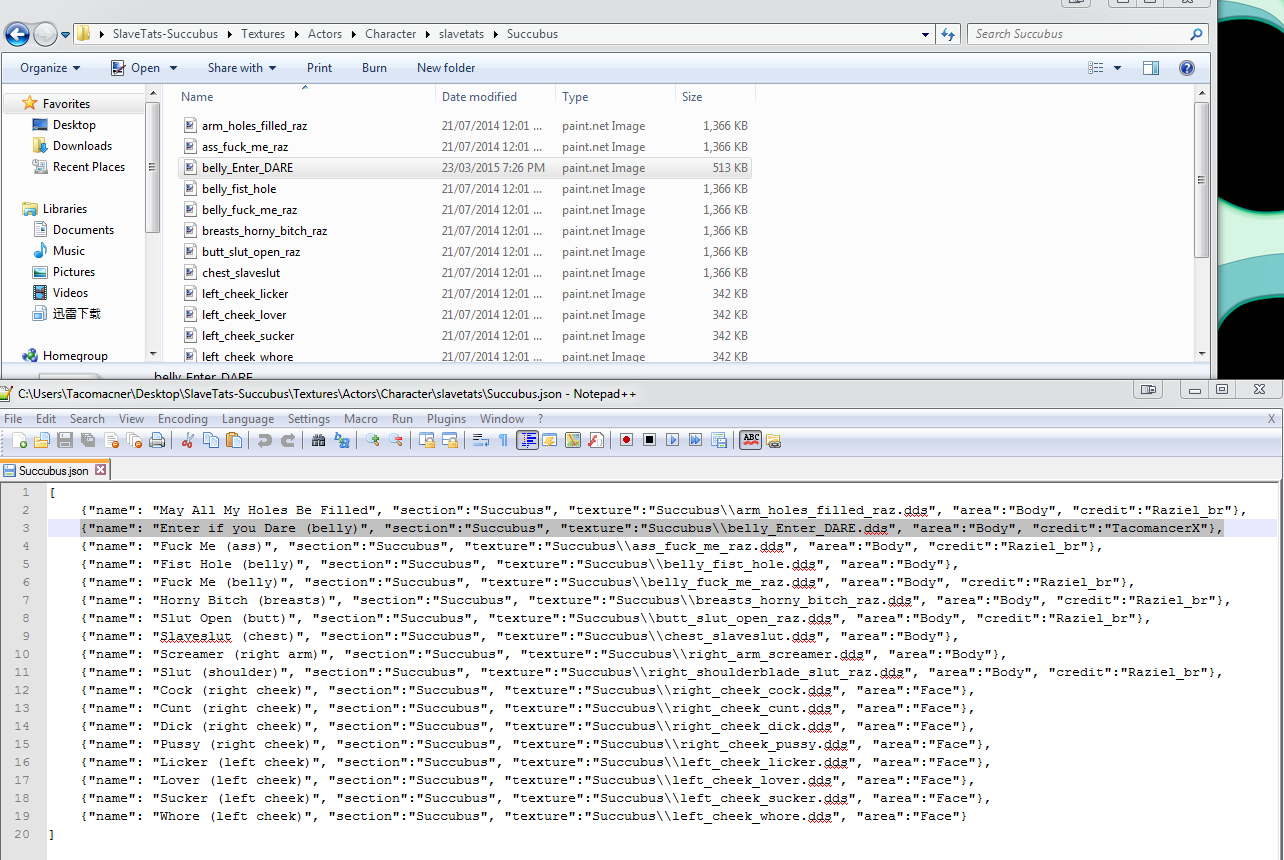Cut selection with the scissors icon
This screenshot has width=1284, height=860.
point(187,440)
